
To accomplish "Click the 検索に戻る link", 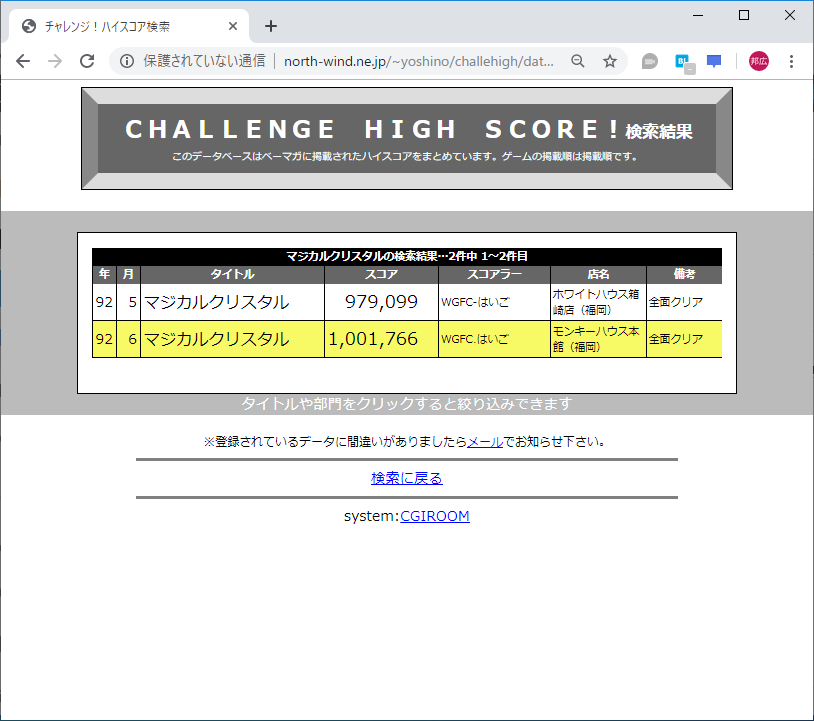I will pyautogui.click(x=406, y=478).
